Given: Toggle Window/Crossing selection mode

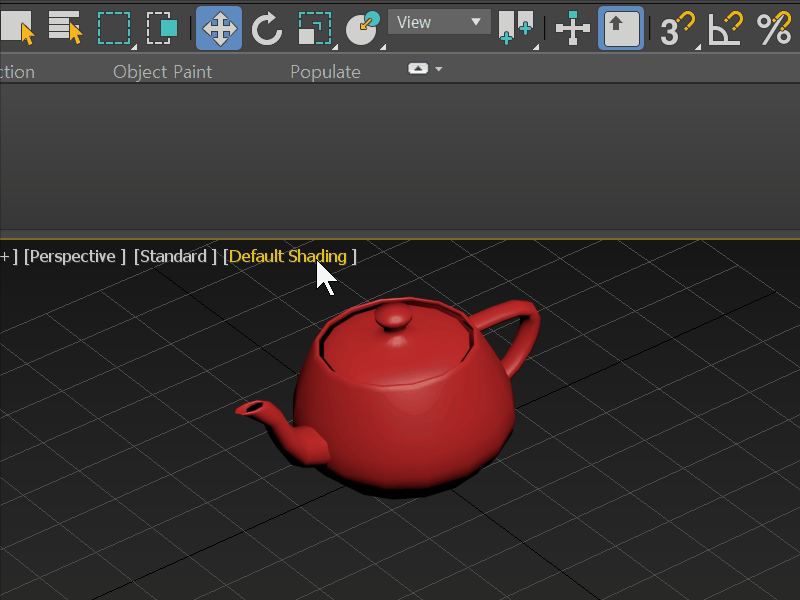Looking at the screenshot, I should pos(162,28).
